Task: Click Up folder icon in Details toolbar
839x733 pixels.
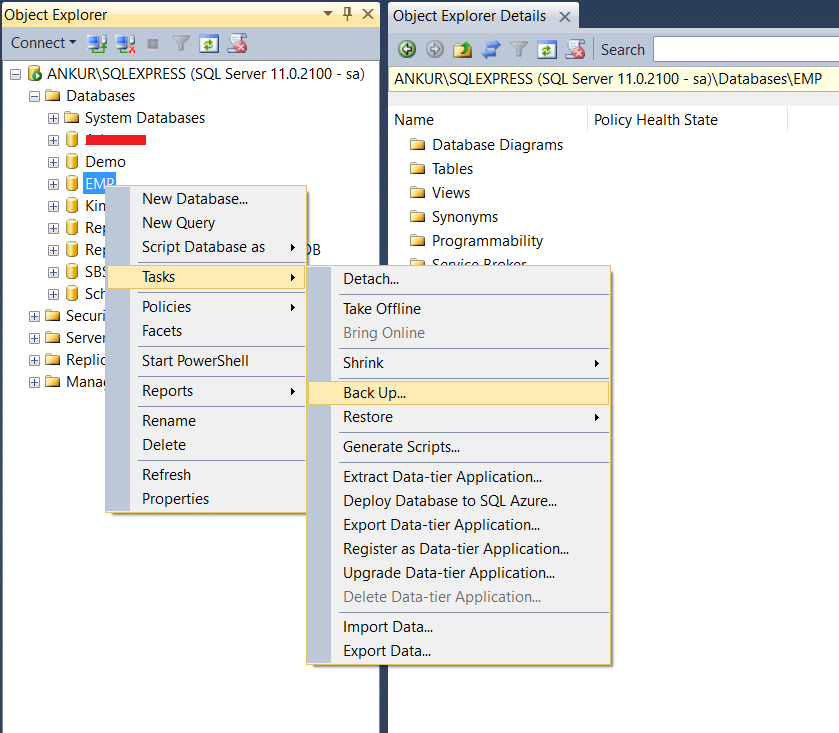Action: tap(462, 49)
